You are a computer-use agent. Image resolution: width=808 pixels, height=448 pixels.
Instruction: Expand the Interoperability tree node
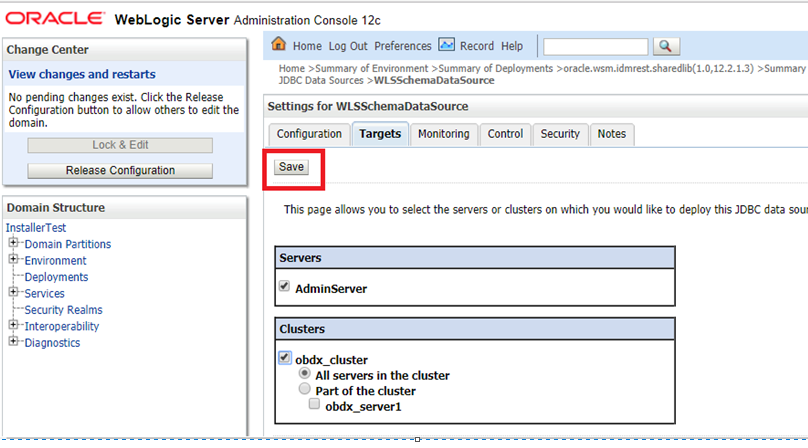13,325
